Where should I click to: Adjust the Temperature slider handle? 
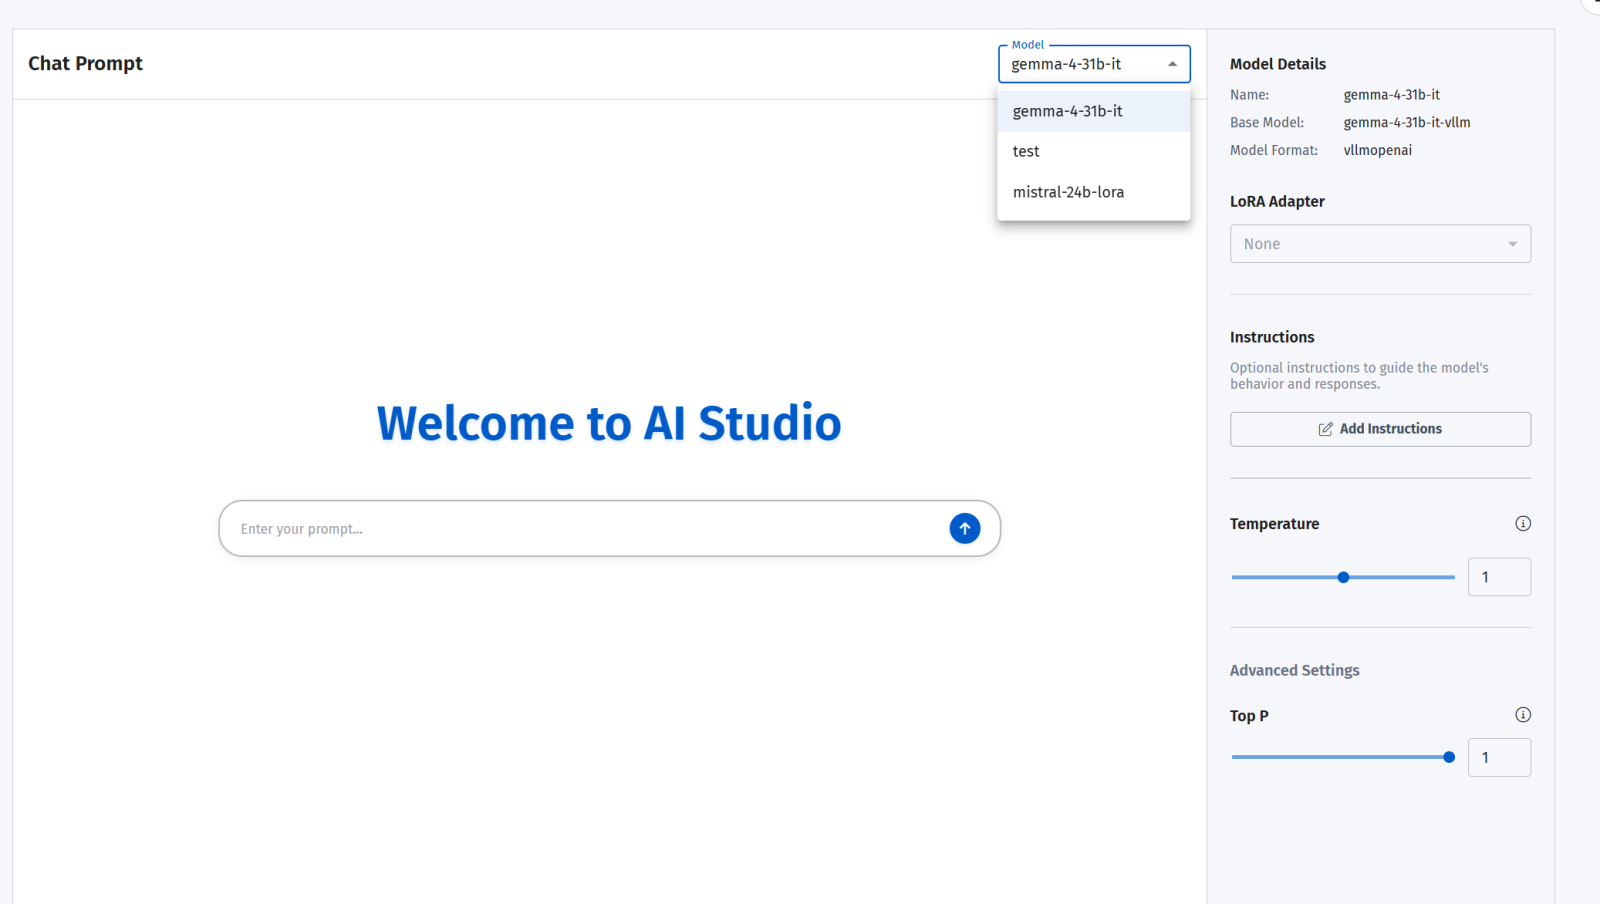(x=1343, y=577)
